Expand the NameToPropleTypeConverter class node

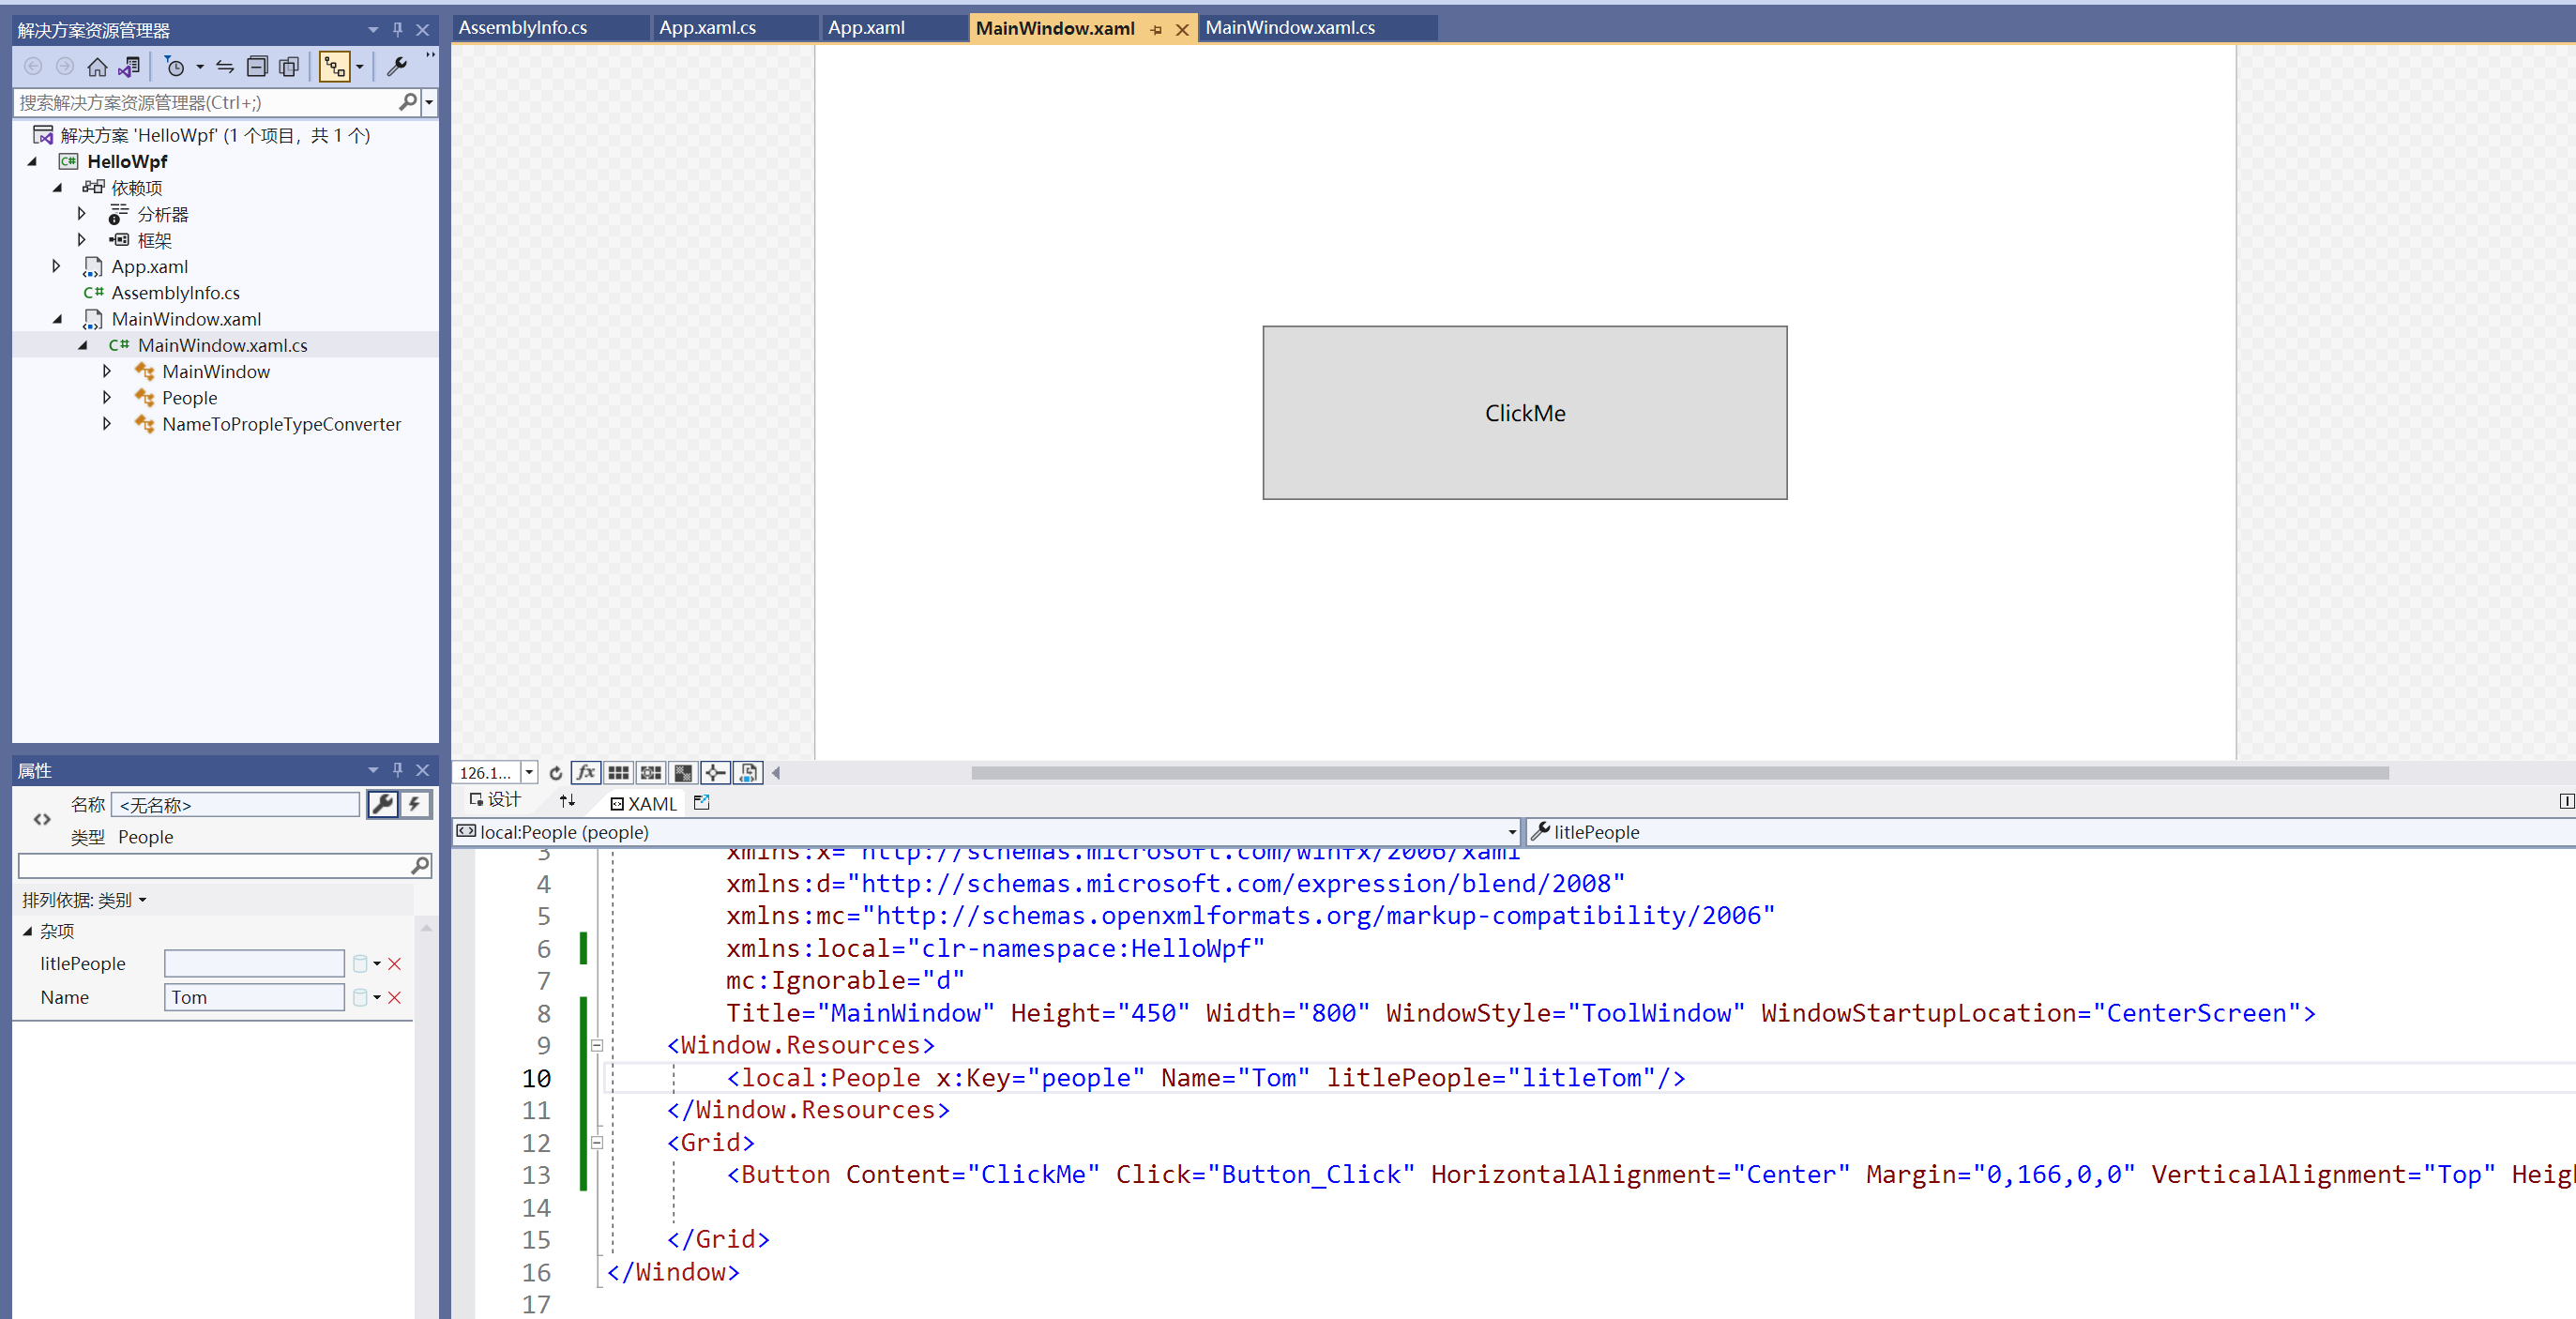click(x=107, y=424)
